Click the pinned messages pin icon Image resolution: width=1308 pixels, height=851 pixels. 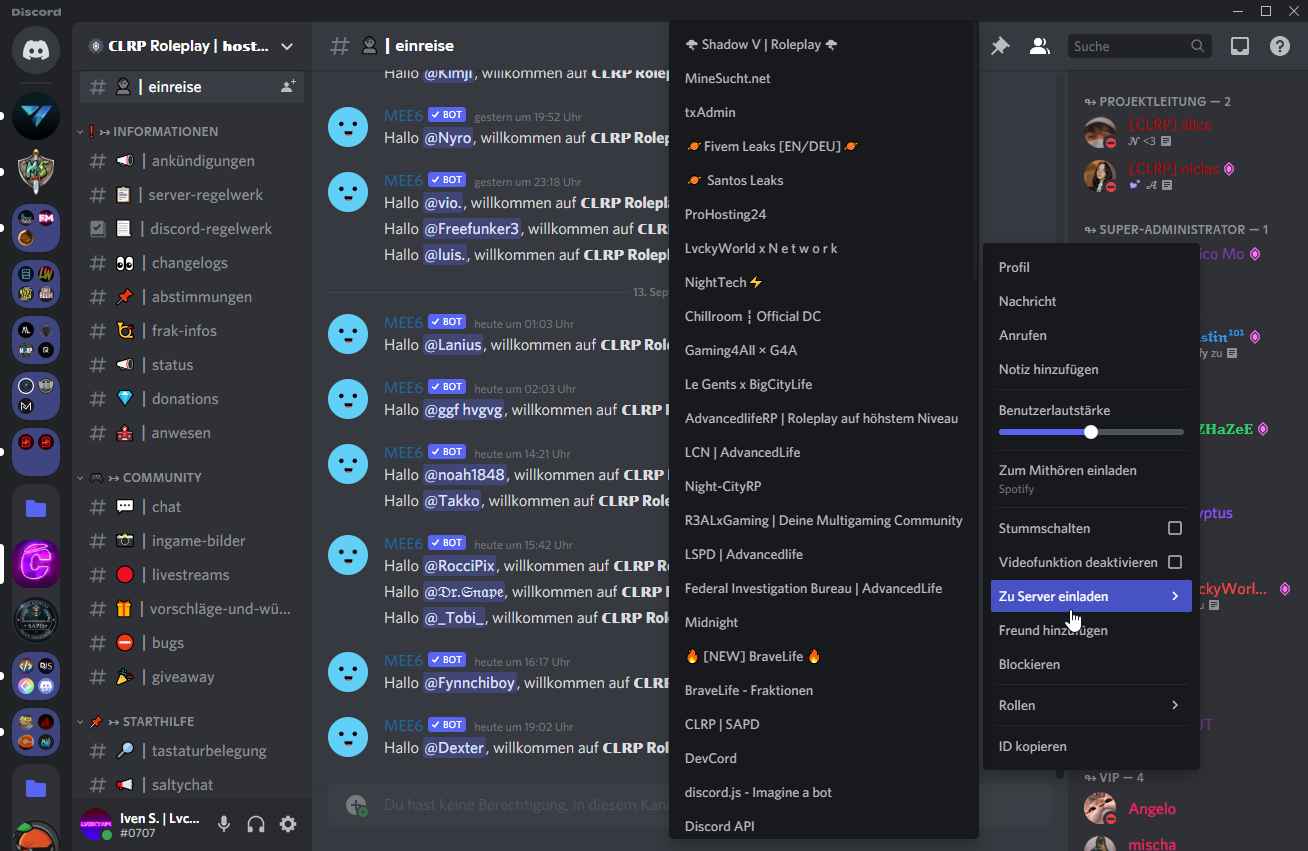point(1000,46)
